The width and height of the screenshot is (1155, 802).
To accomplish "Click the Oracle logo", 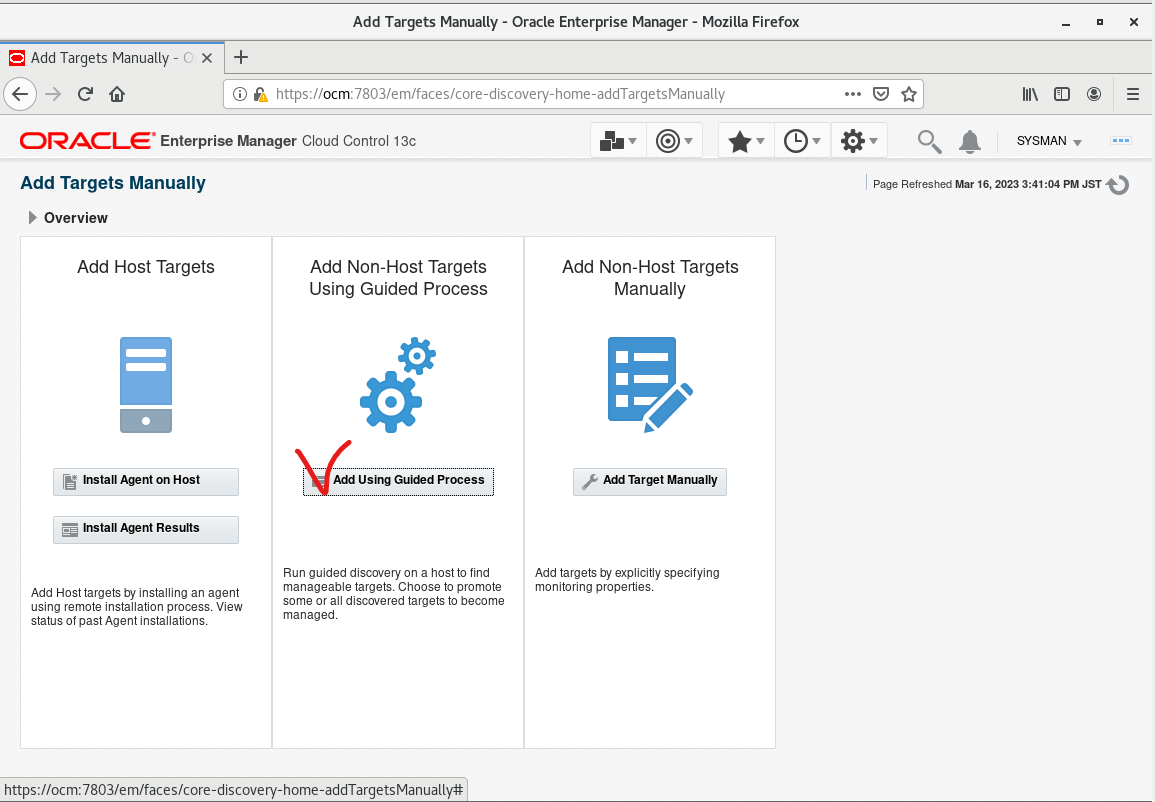I will pyautogui.click(x=88, y=141).
